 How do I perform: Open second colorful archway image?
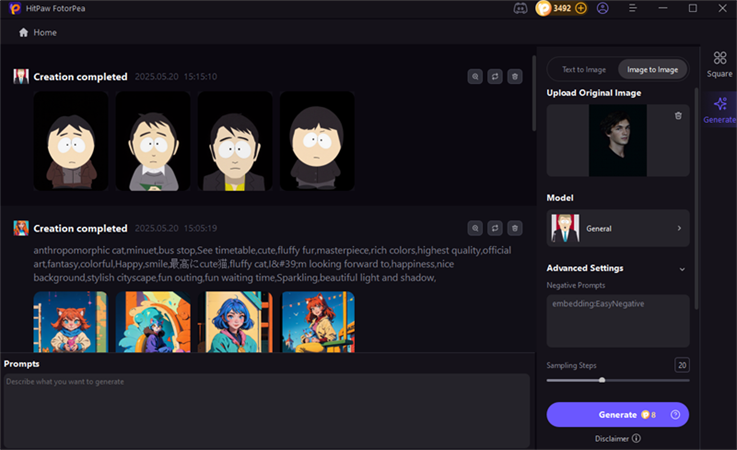(x=153, y=322)
